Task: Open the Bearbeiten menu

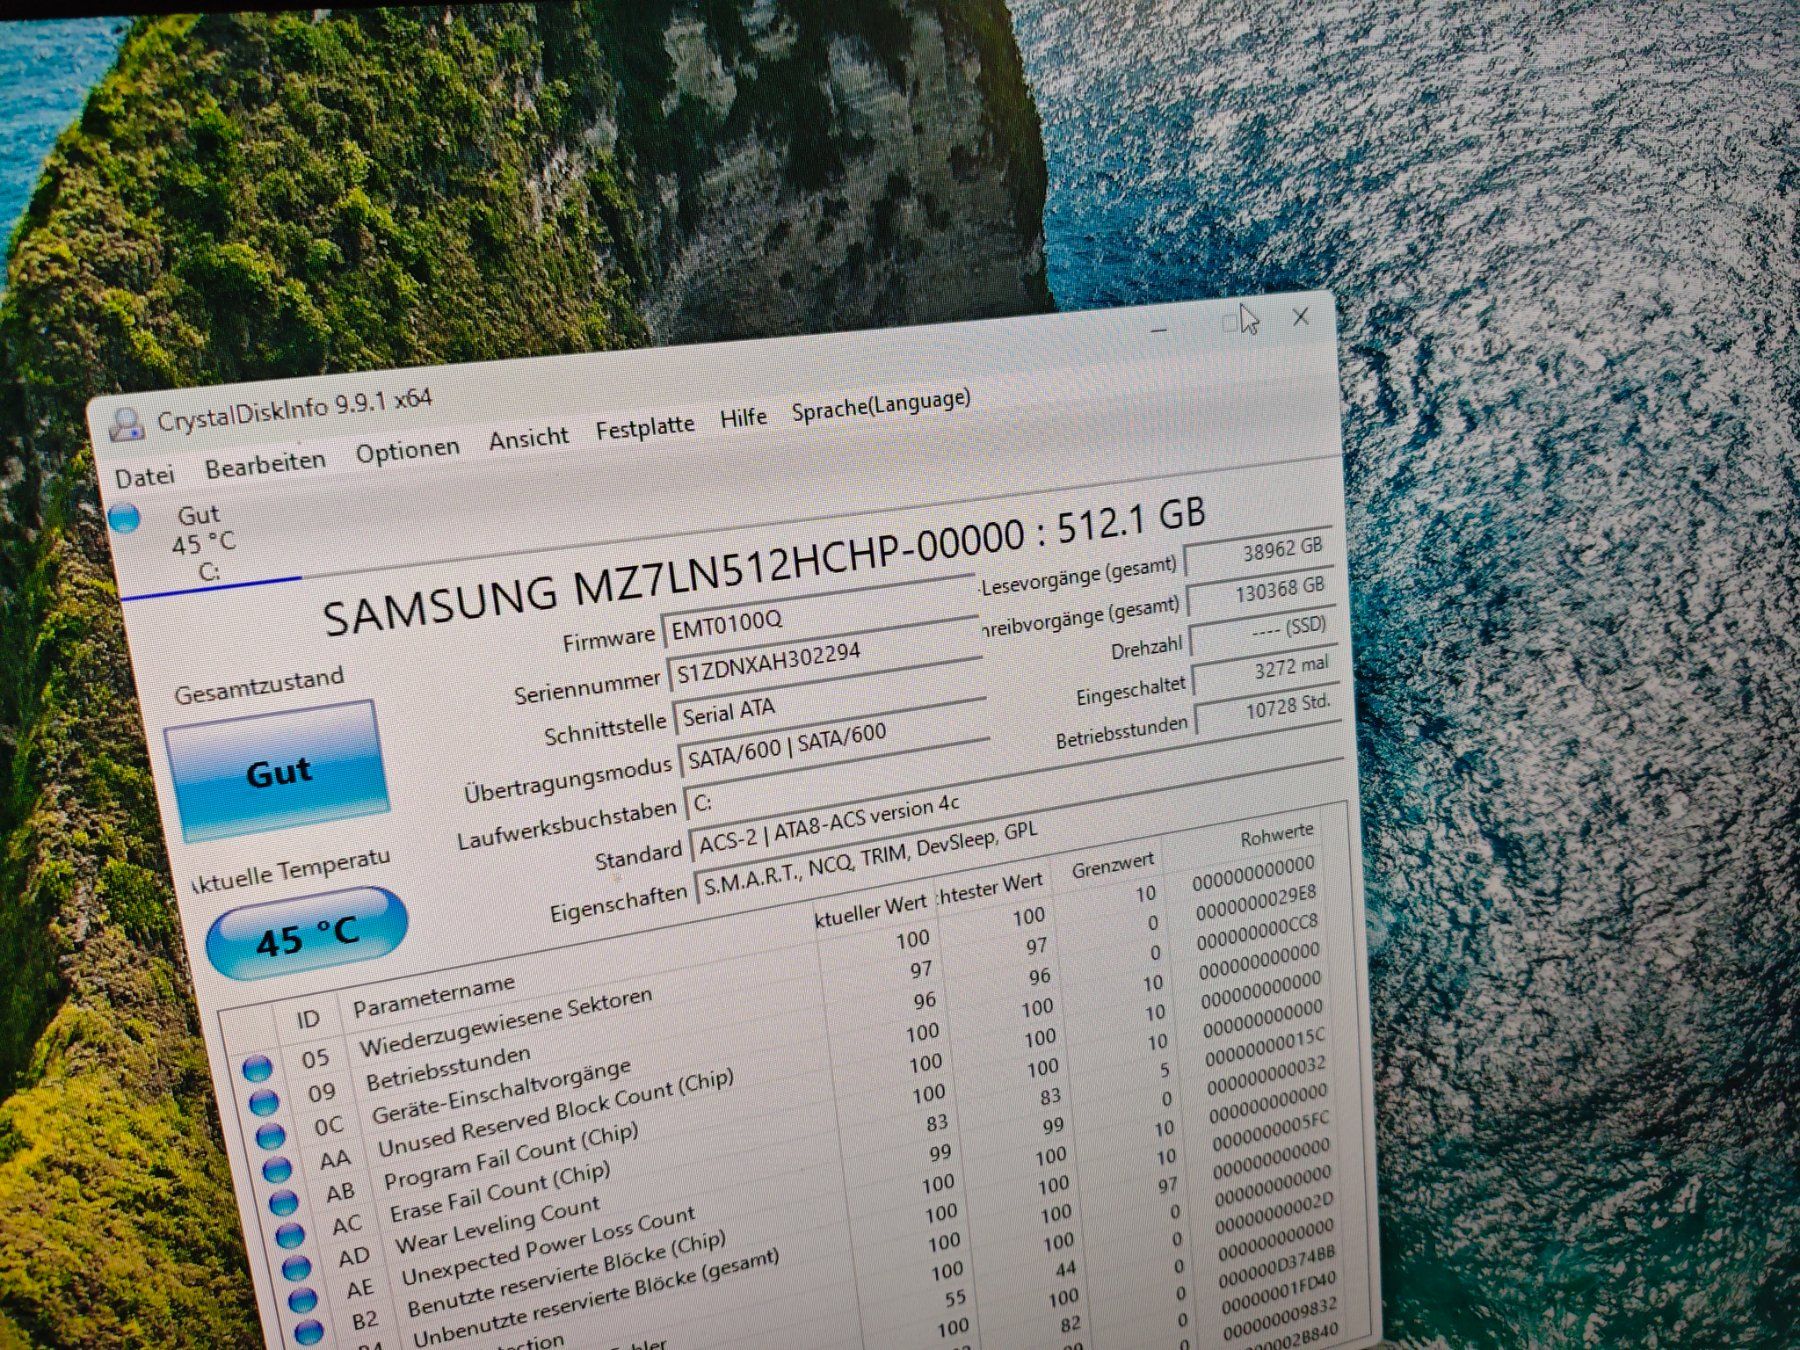Action: (265, 463)
